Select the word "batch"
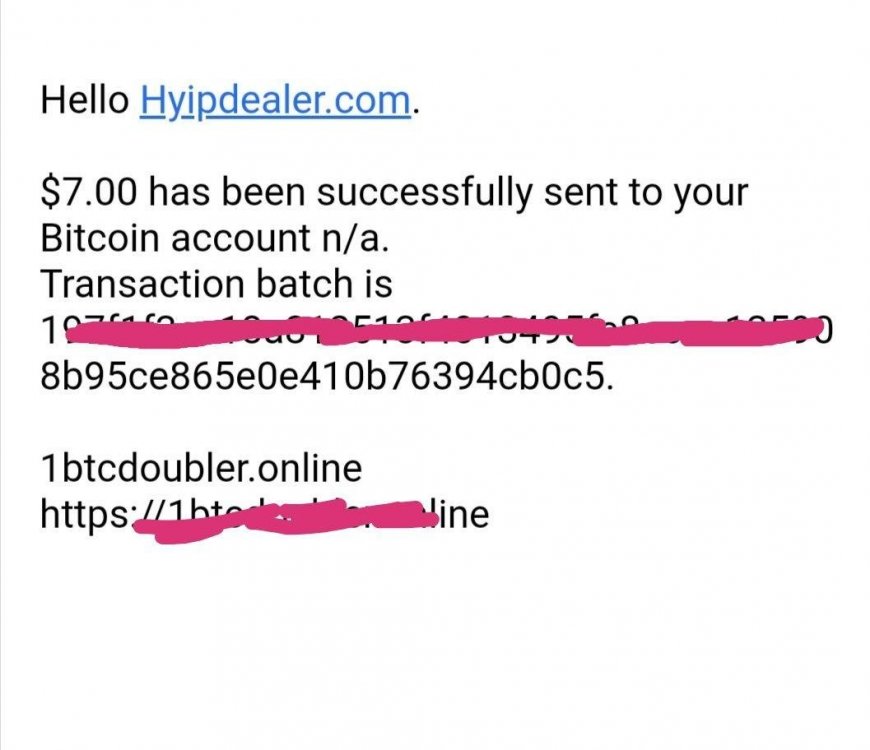 coord(305,283)
